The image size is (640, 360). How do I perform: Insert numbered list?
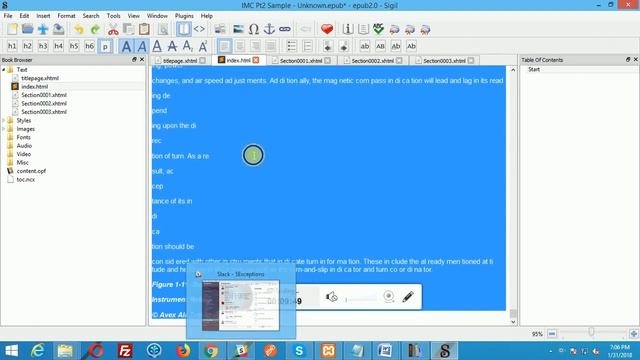307,46
